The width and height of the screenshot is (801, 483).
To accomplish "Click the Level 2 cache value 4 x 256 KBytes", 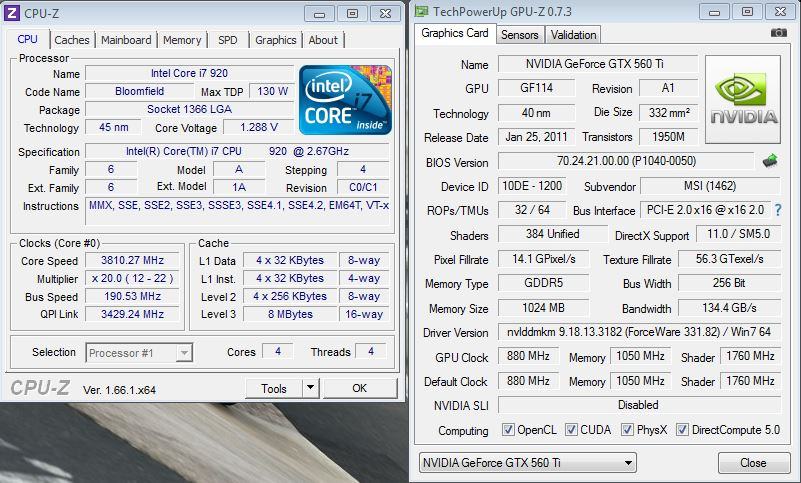I will [x=290, y=296].
